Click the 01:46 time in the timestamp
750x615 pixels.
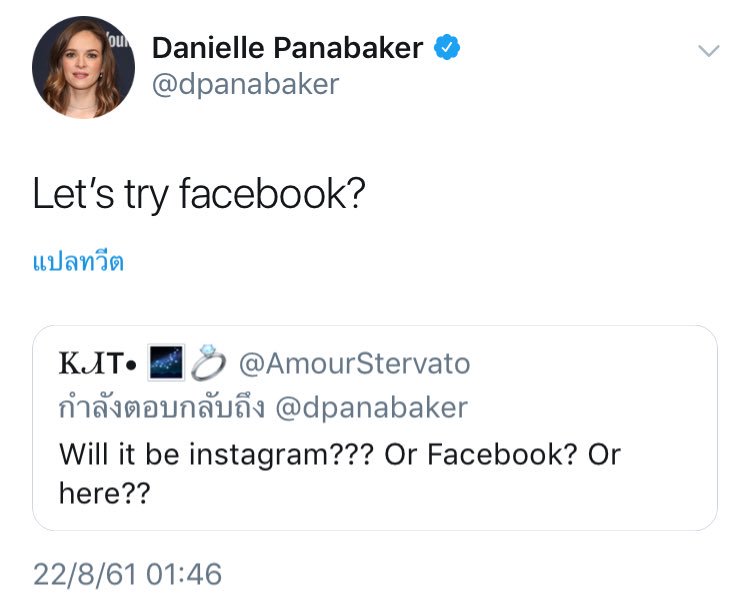pos(184,574)
